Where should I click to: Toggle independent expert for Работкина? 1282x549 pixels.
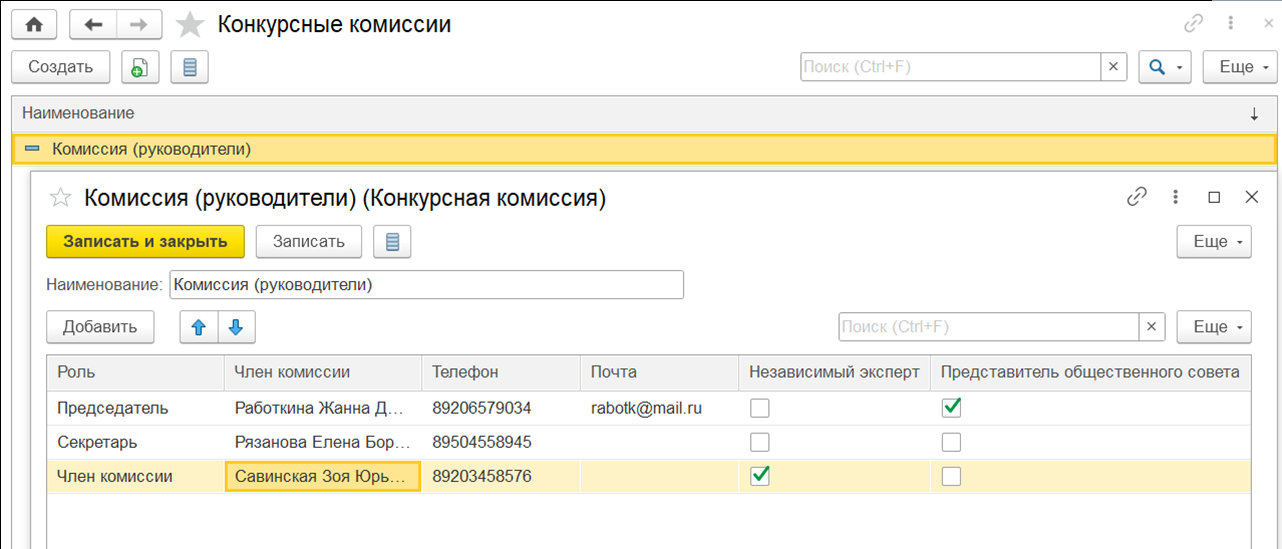pos(761,408)
